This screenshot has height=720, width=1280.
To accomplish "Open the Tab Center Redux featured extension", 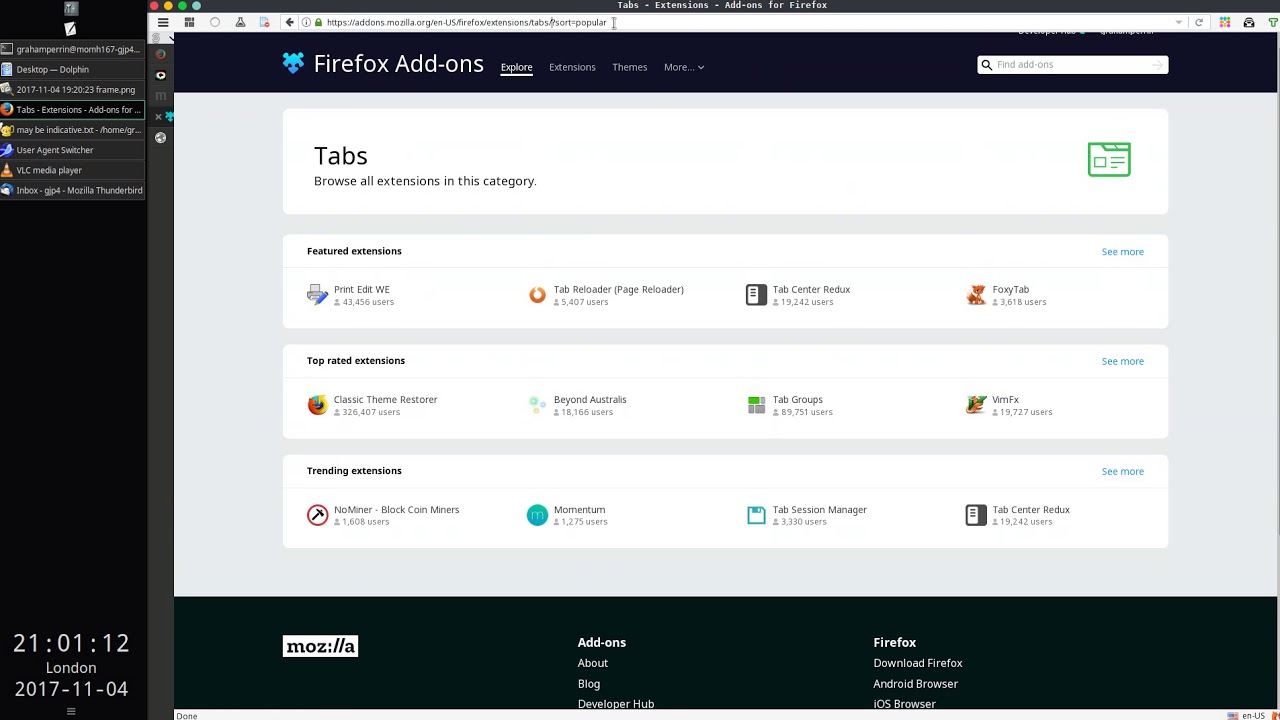I will (811, 290).
